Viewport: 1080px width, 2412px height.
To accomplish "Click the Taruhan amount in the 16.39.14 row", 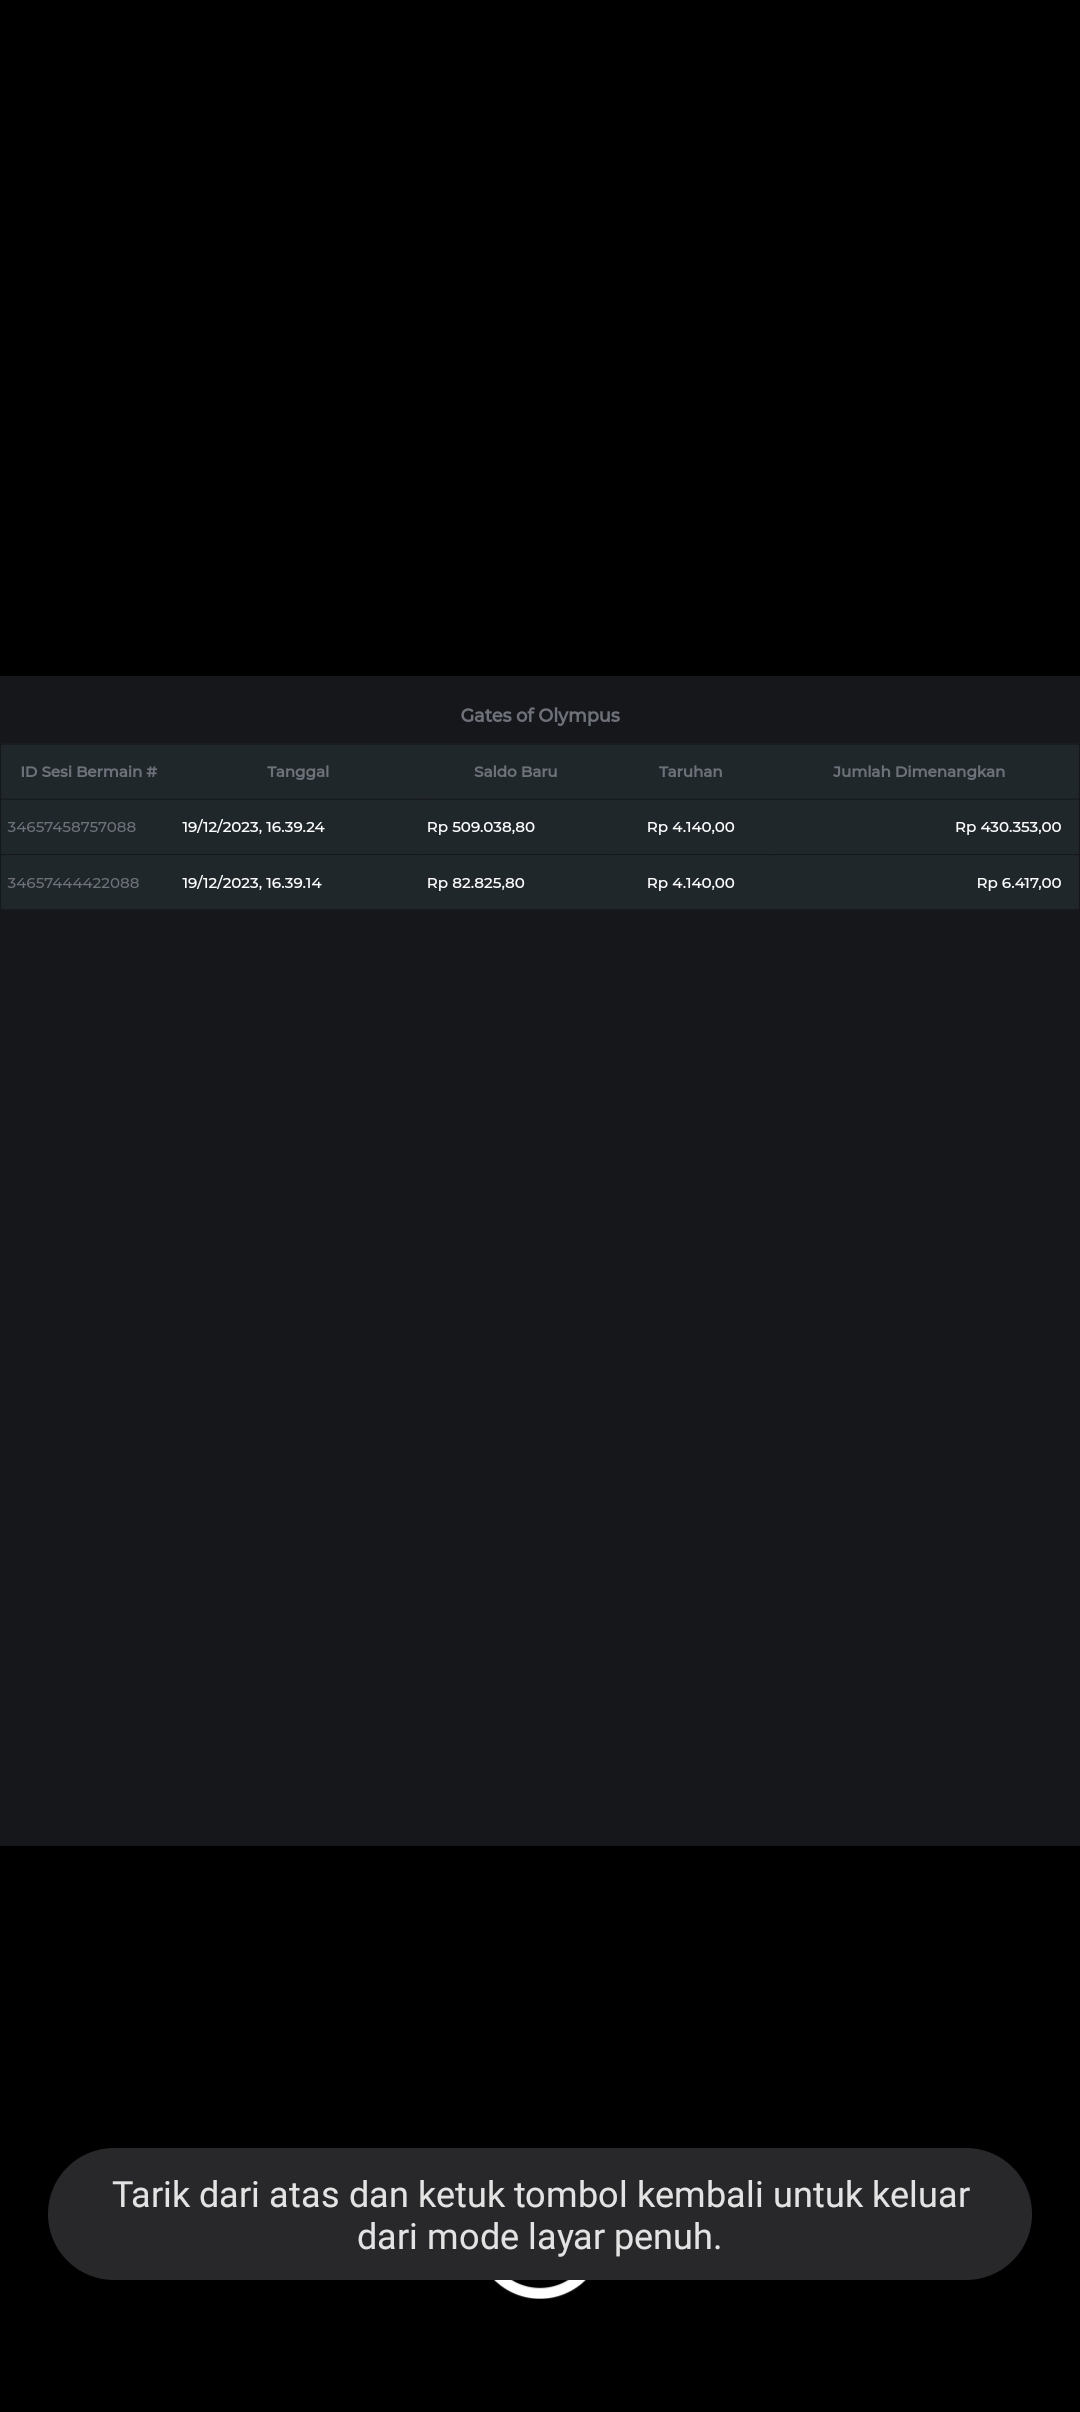I will (690, 883).
